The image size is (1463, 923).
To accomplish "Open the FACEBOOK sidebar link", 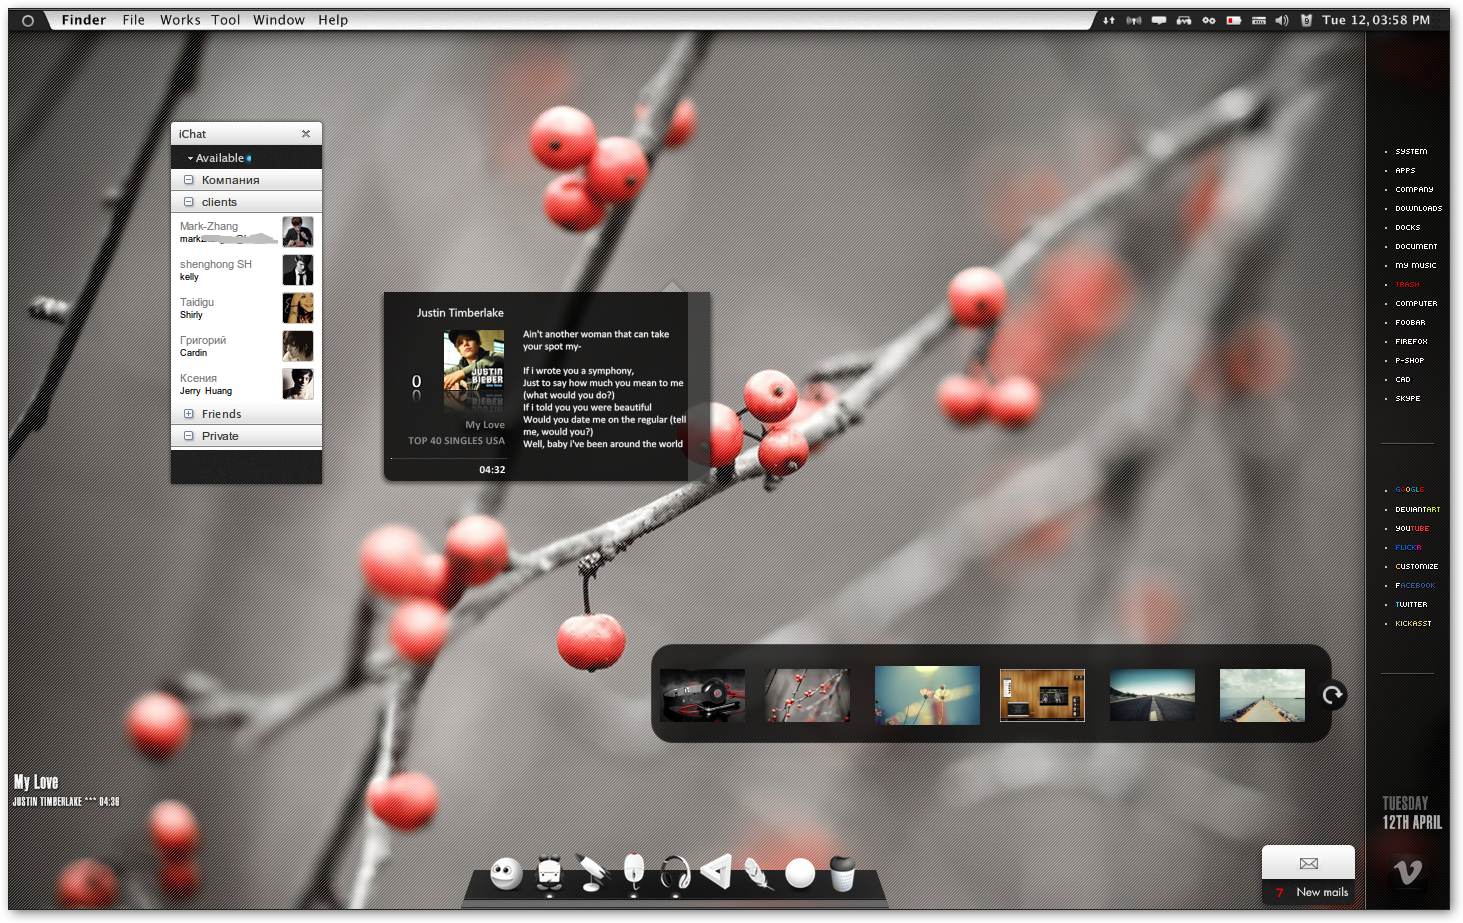I will [x=1415, y=586].
